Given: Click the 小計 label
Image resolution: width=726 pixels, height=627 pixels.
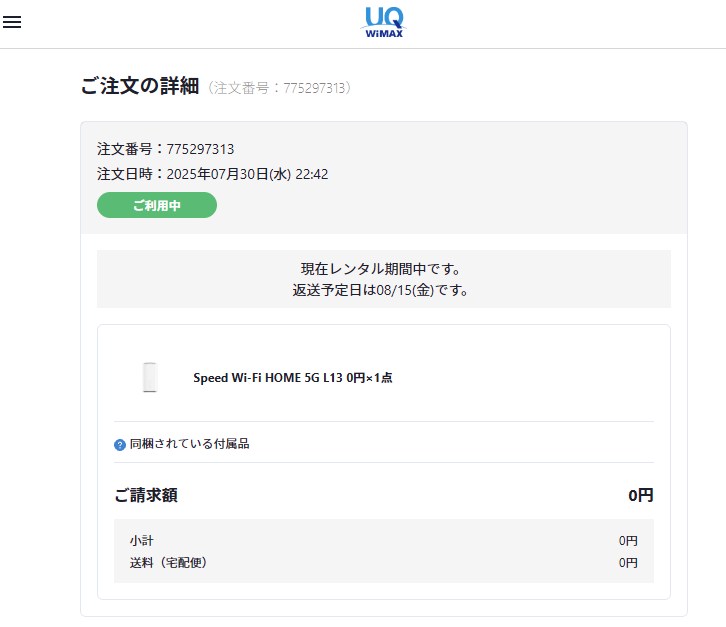Looking at the screenshot, I should pyautogui.click(x=141, y=540).
